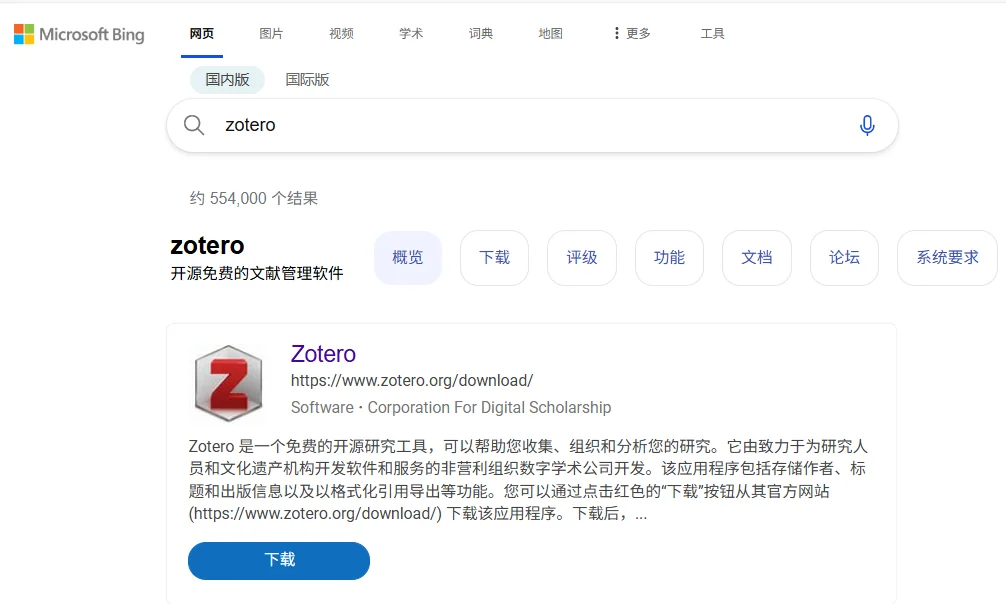Viewport: 1006px width, 604px height.
Task: Select the 国内版 option
Action: [x=227, y=79]
